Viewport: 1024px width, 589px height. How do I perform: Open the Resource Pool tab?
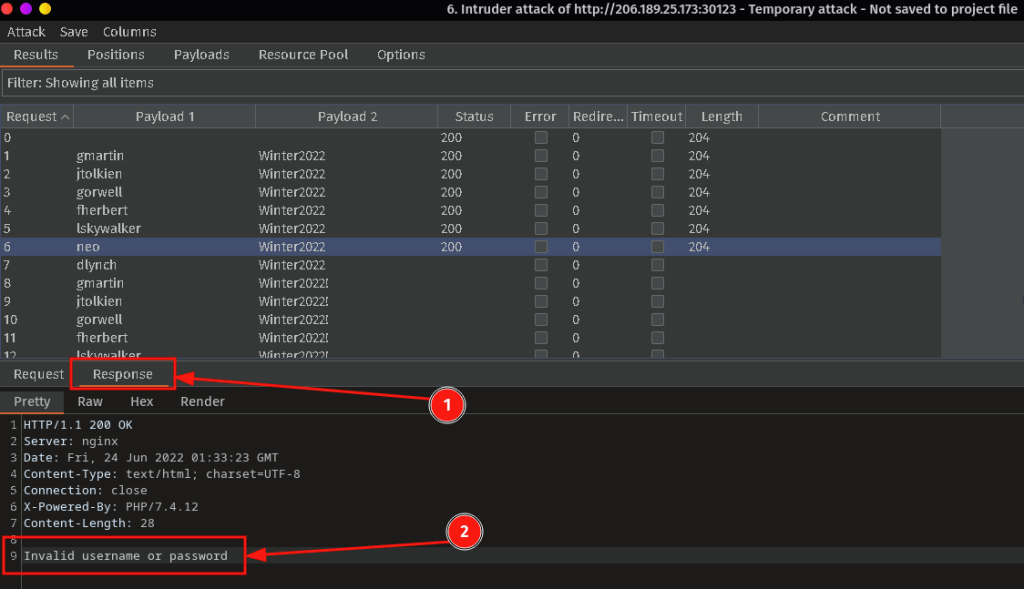303,55
